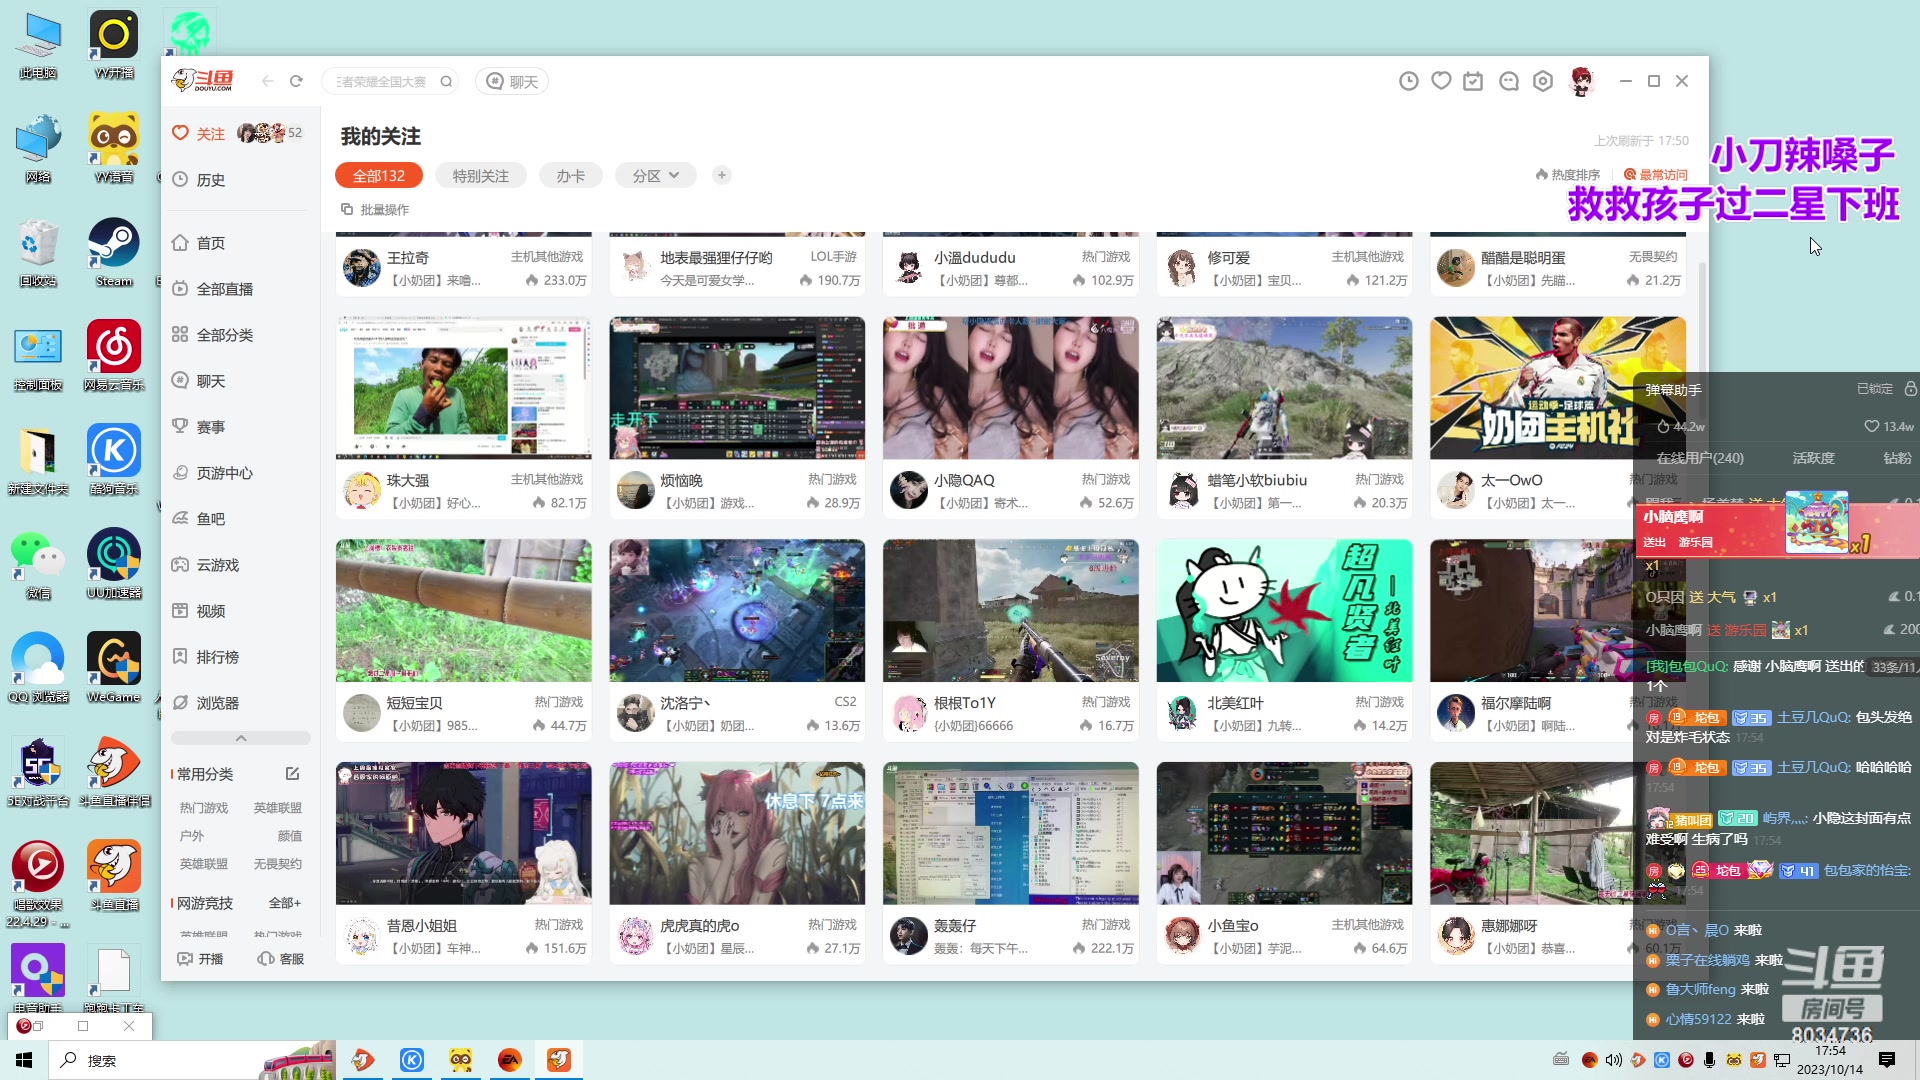The height and width of the screenshot is (1080, 1920).
Task: Click the refresh icon beside the Douyu logo
Action: pyautogui.click(x=296, y=81)
